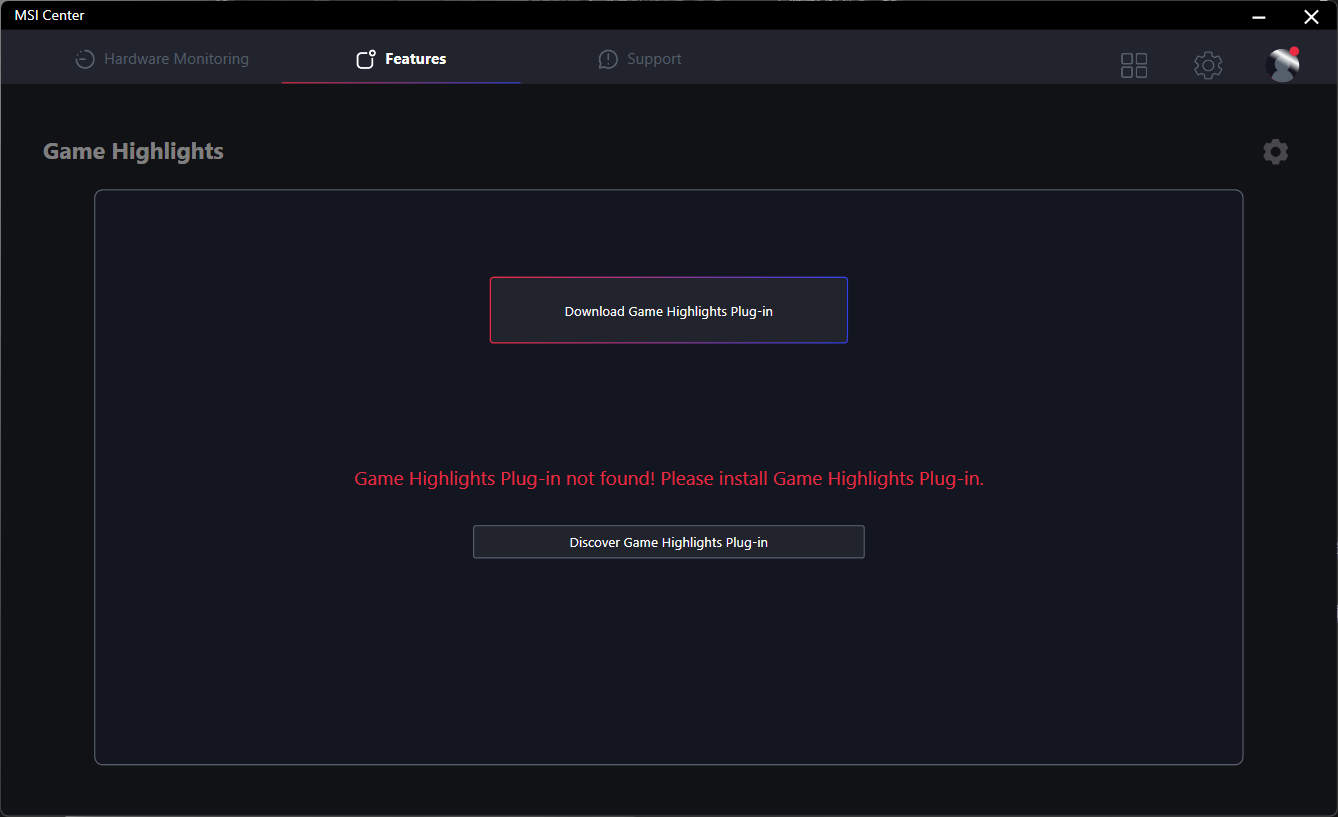The width and height of the screenshot is (1338, 817).
Task: Click the Hardware Monitoring gauge icon
Action: point(85,59)
